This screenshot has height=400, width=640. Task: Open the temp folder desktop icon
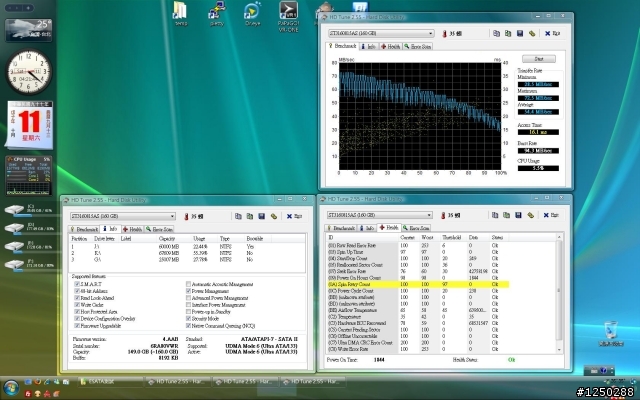pos(180,14)
